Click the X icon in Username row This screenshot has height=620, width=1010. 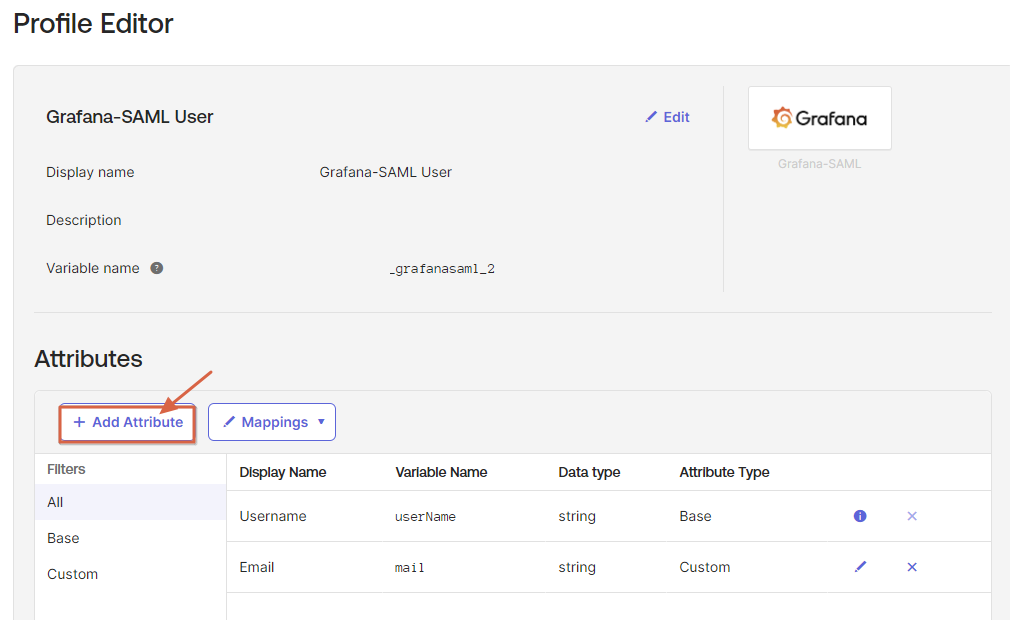pos(912,516)
